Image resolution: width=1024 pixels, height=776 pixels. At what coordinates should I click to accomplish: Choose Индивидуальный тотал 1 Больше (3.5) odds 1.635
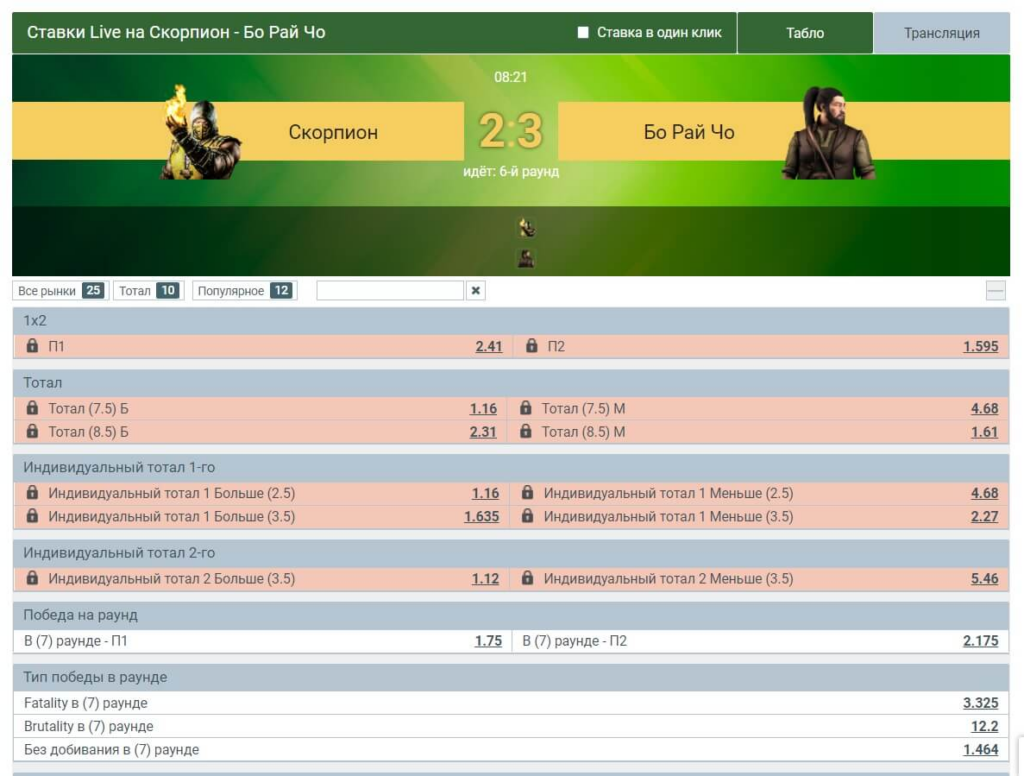481,517
